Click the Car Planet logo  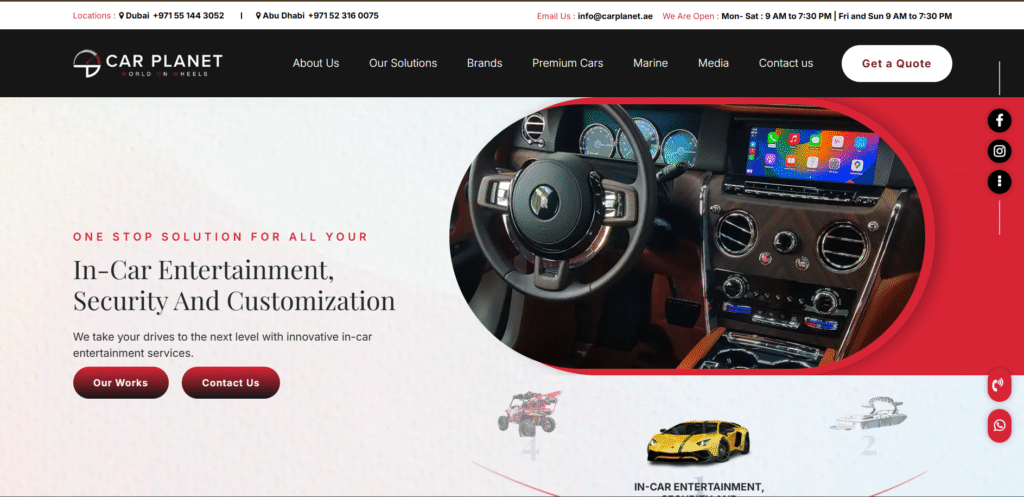coord(148,63)
